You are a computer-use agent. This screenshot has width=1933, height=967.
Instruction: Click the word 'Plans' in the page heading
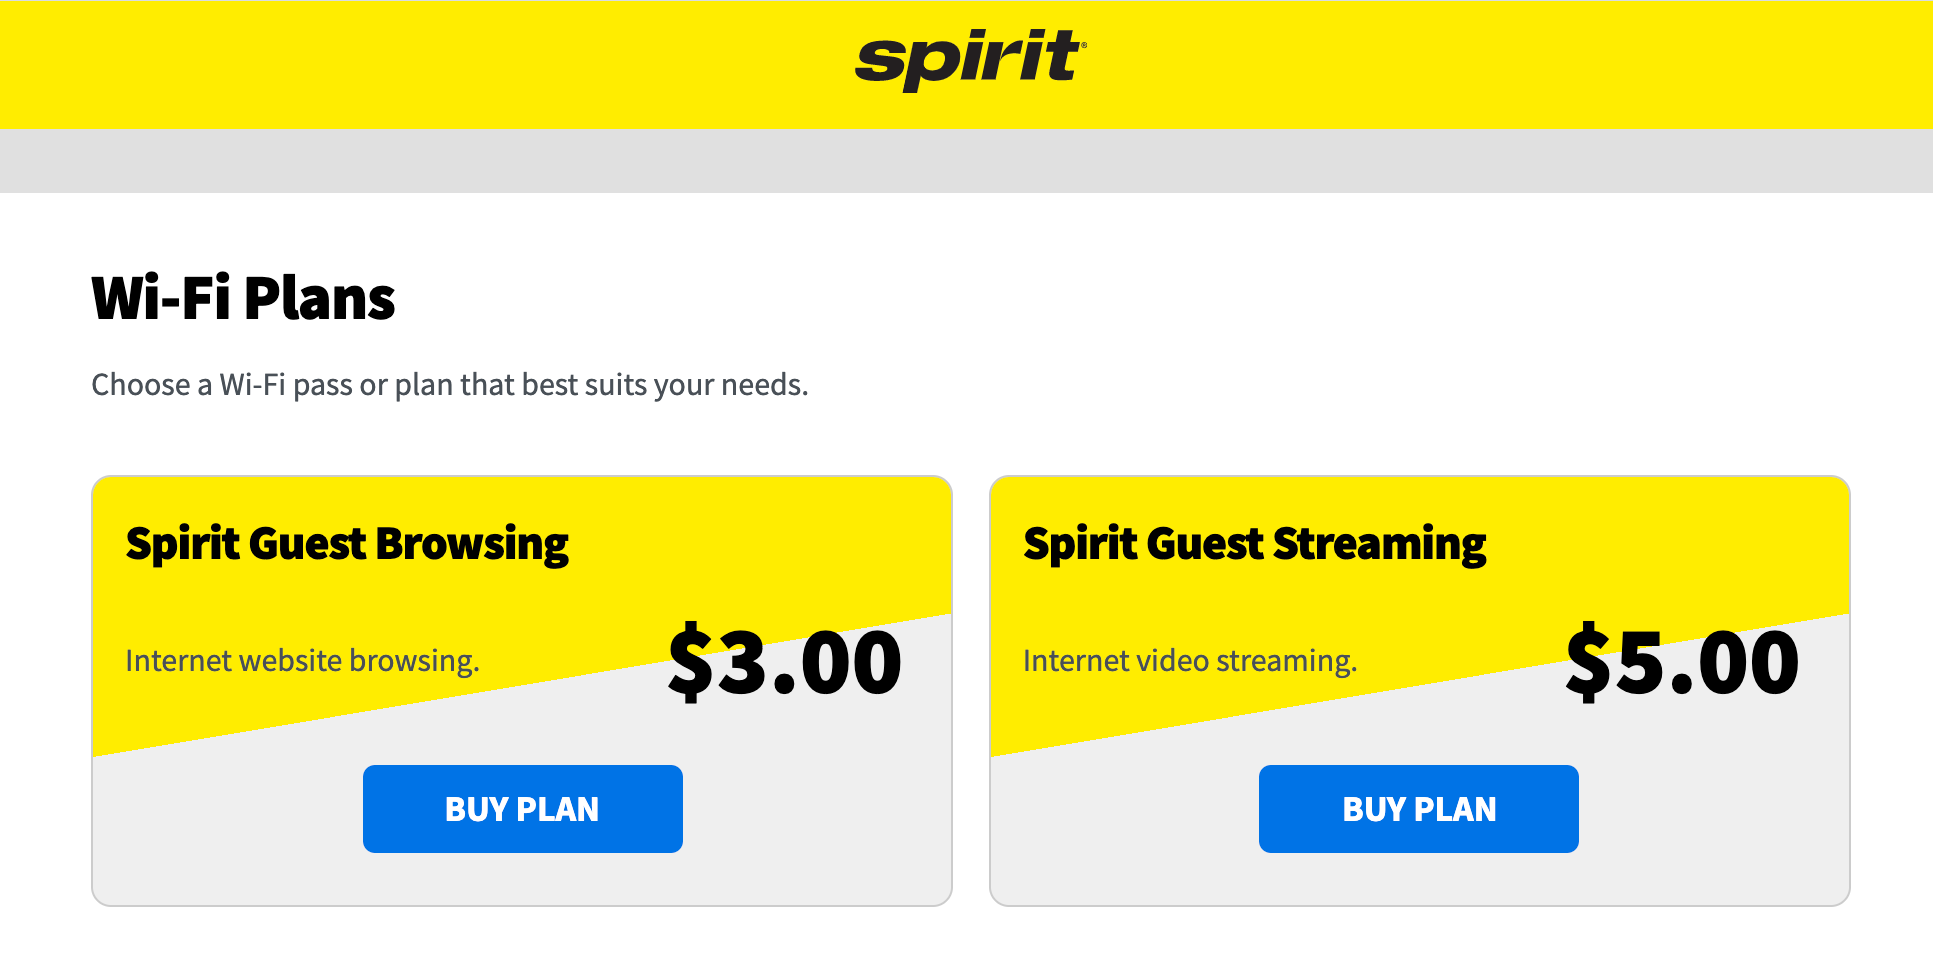click(319, 299)
